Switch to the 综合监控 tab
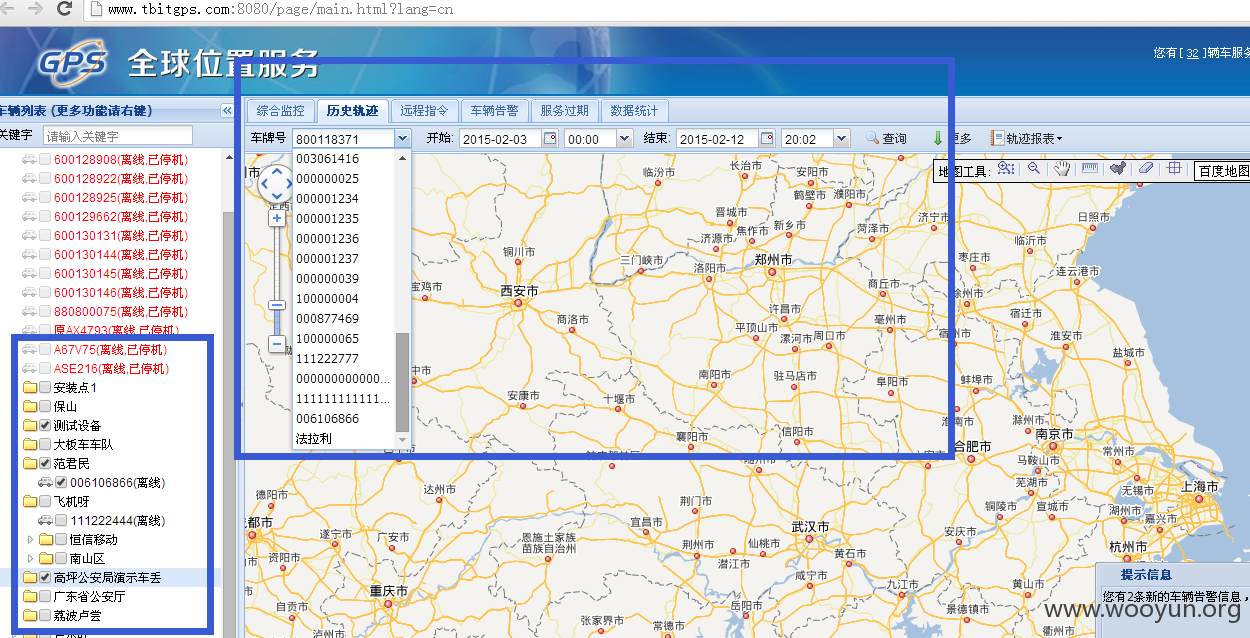The width and height of the screenshot is (1250, 638). [x=280, y=111]
